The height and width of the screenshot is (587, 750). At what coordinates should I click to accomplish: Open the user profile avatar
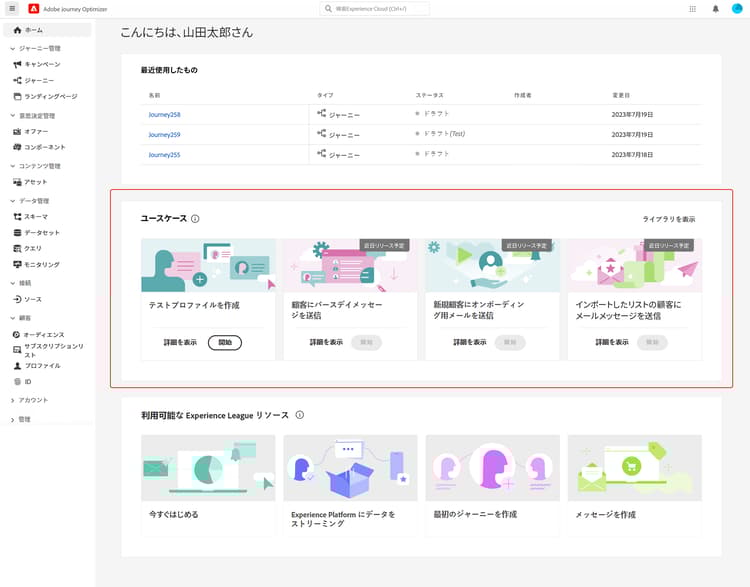pos(737,8)
